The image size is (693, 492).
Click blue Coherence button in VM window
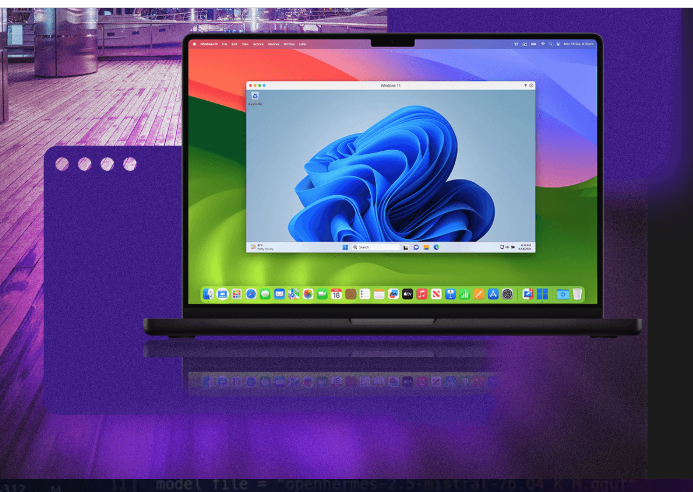pos(264,85)
